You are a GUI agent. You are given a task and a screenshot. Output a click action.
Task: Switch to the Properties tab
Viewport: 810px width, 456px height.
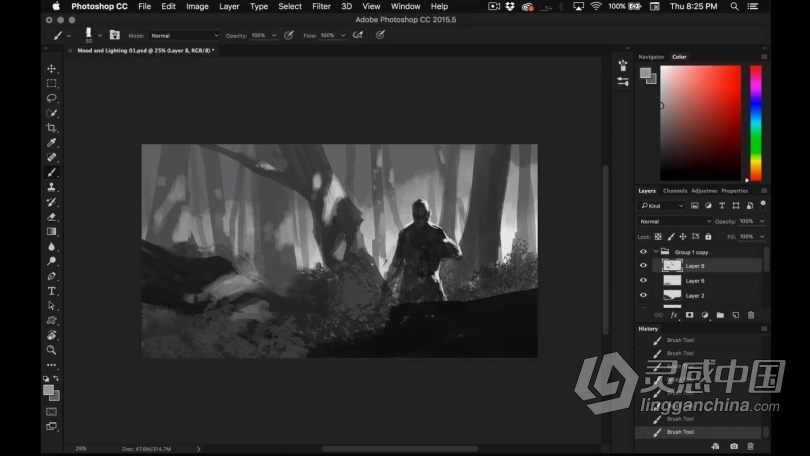(735, 191)
